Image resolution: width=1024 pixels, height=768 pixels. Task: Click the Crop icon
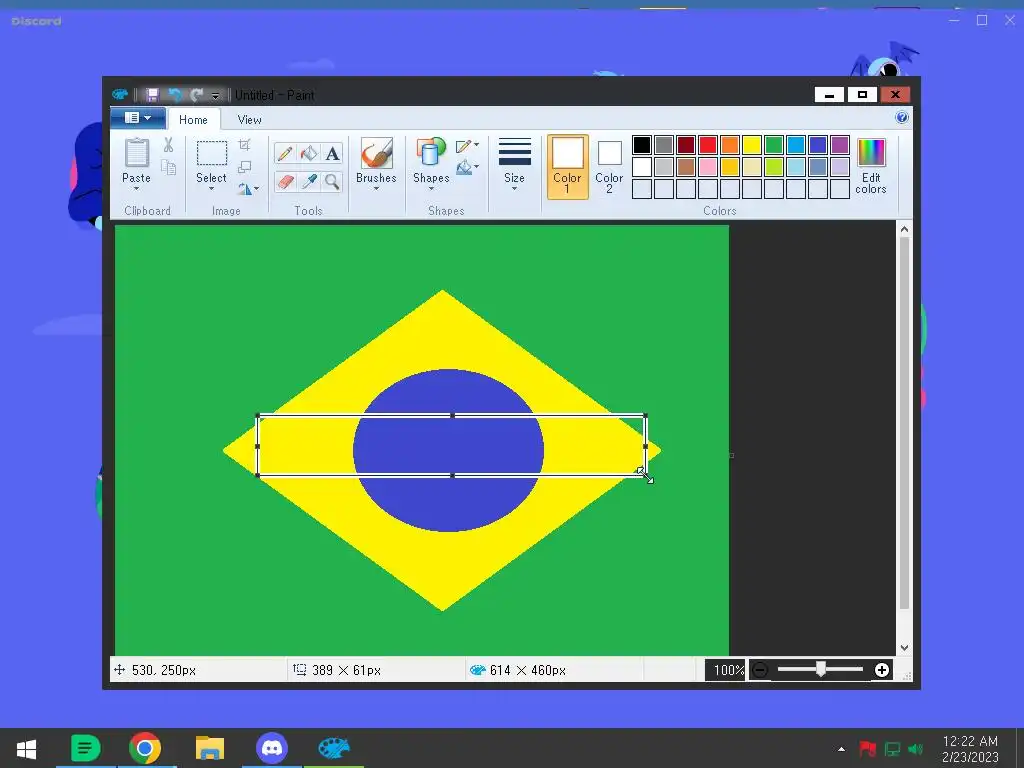click(245, 145)
